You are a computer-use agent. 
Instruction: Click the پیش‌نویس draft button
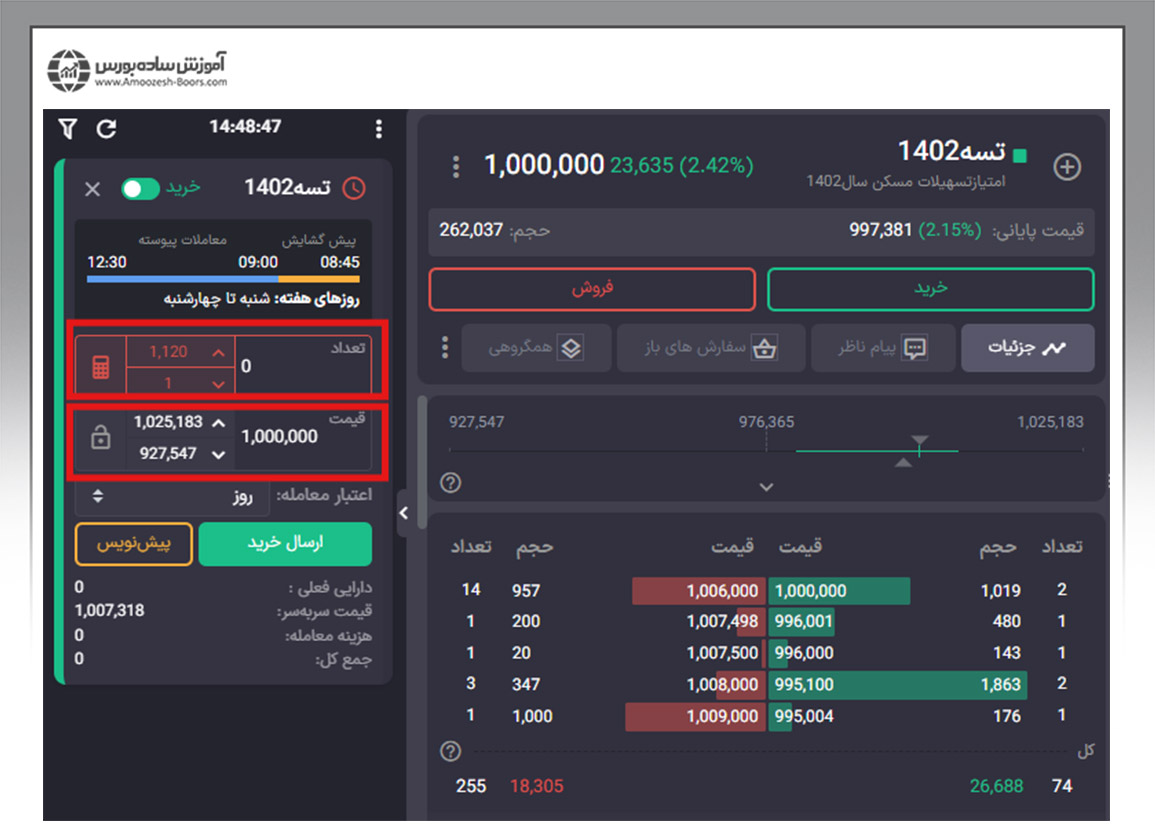pyautogui.click(x=133, y=544)
